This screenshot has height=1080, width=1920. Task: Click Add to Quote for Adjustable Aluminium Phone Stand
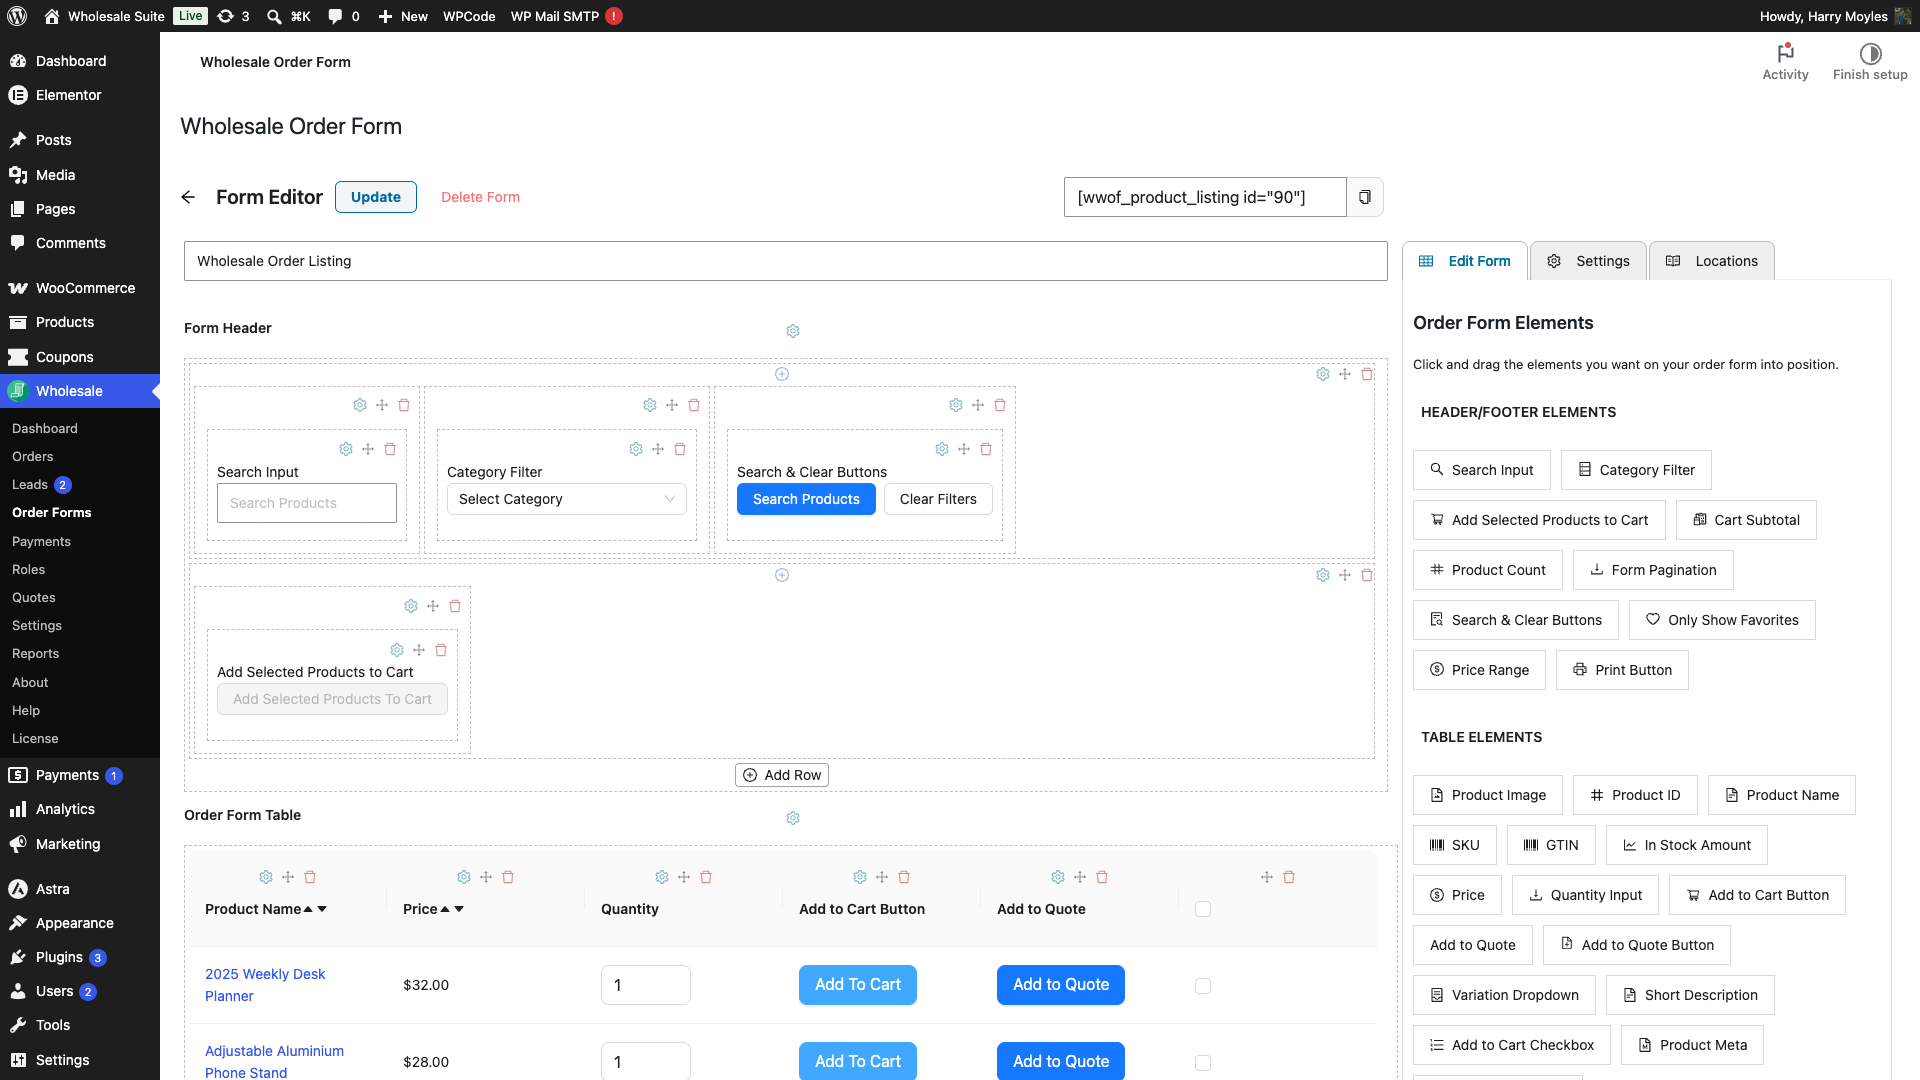pos(1061,1061)
